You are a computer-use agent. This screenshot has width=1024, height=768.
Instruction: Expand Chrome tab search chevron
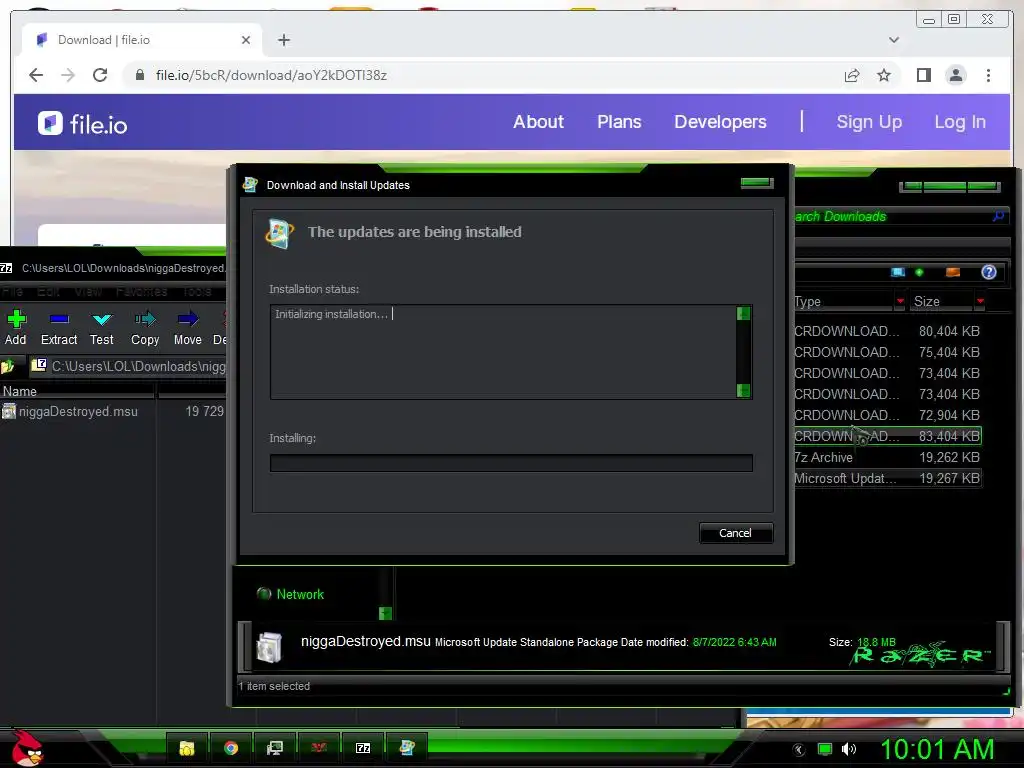pyautogui.click(x=894, y=40)
